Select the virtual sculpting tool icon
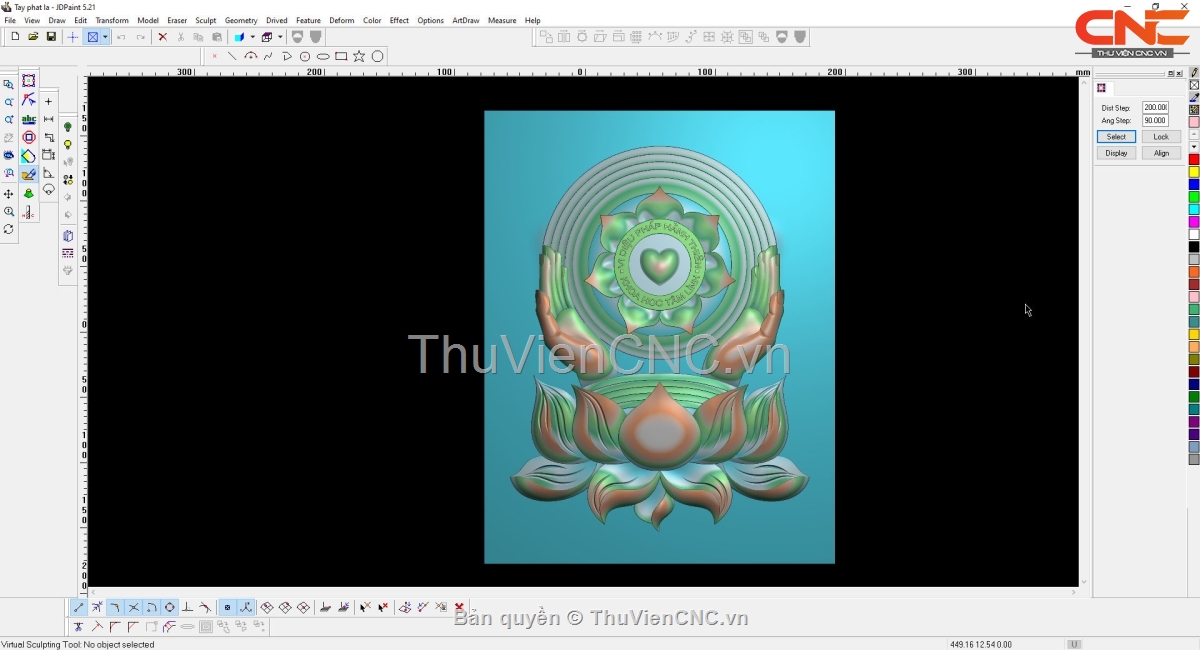Image resolution: width=1200 pixels, height=650 pixels. tap(29, 174)
